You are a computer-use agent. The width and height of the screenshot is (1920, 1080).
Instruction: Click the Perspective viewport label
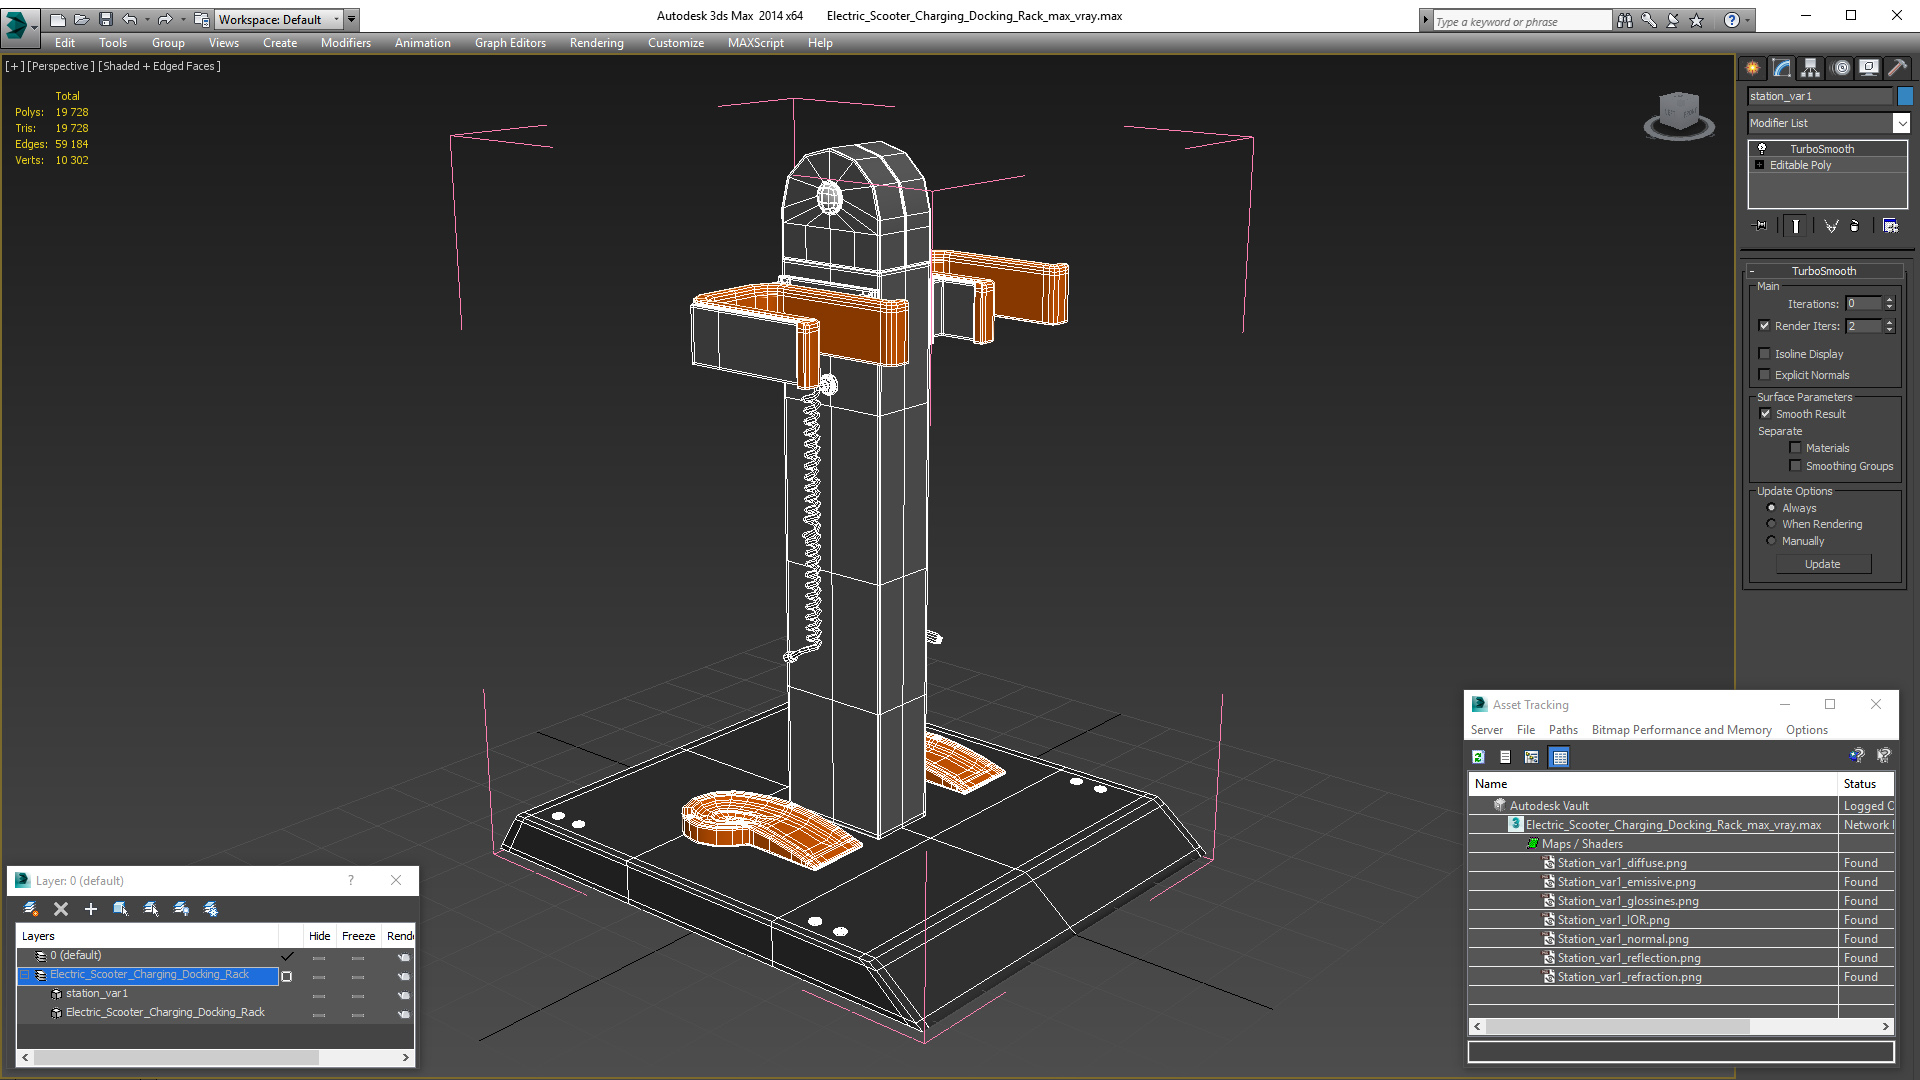pos(61,66)
